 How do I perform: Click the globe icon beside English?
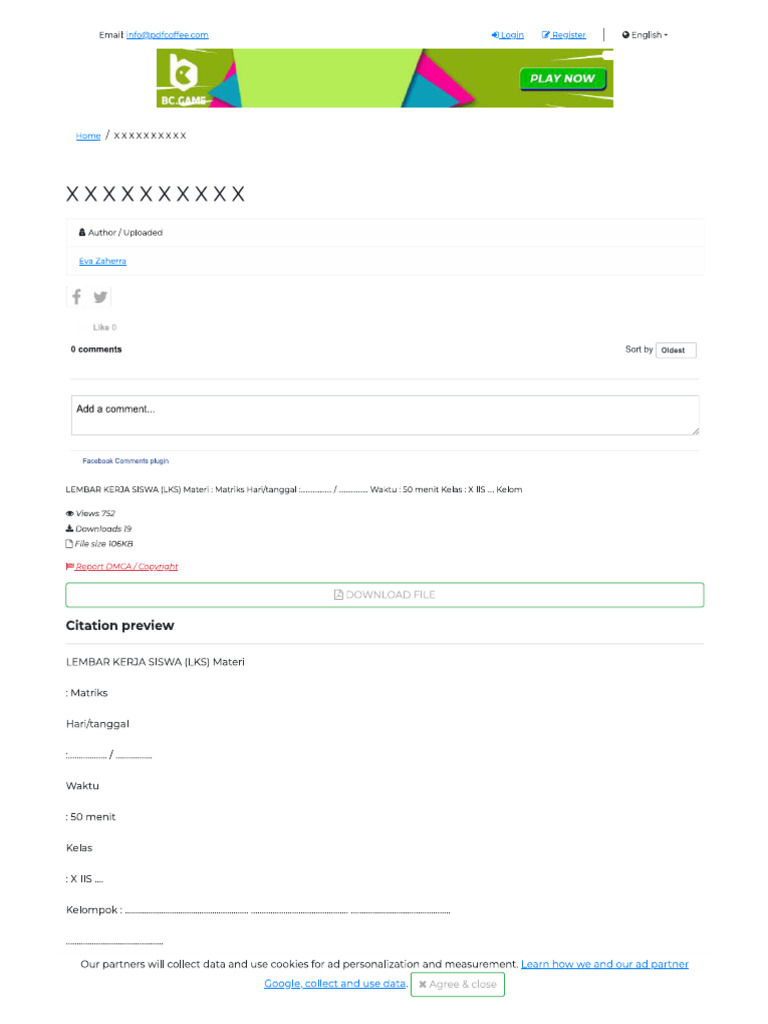point(626,35)
